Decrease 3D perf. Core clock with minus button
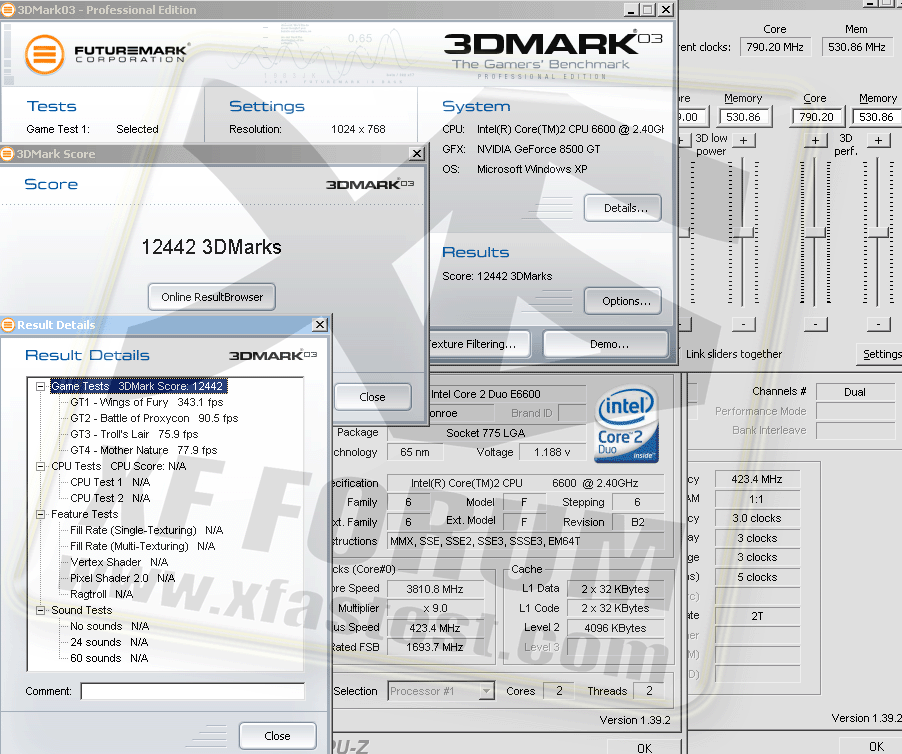This screenshot has height=754, width=902. 817,324
